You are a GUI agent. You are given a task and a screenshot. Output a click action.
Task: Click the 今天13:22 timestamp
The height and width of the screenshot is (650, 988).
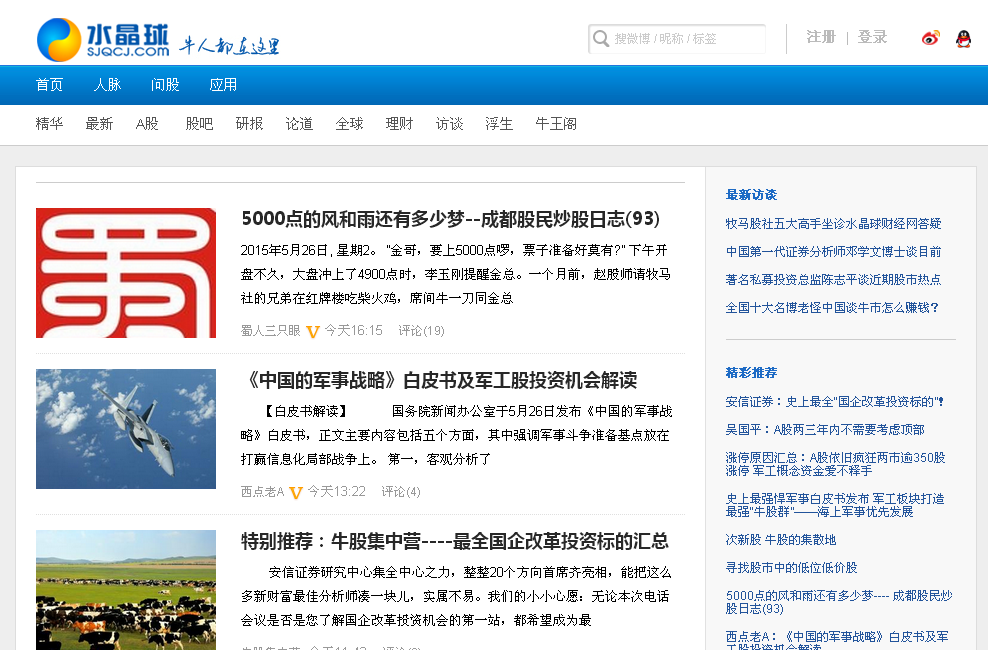pos(336,492)
